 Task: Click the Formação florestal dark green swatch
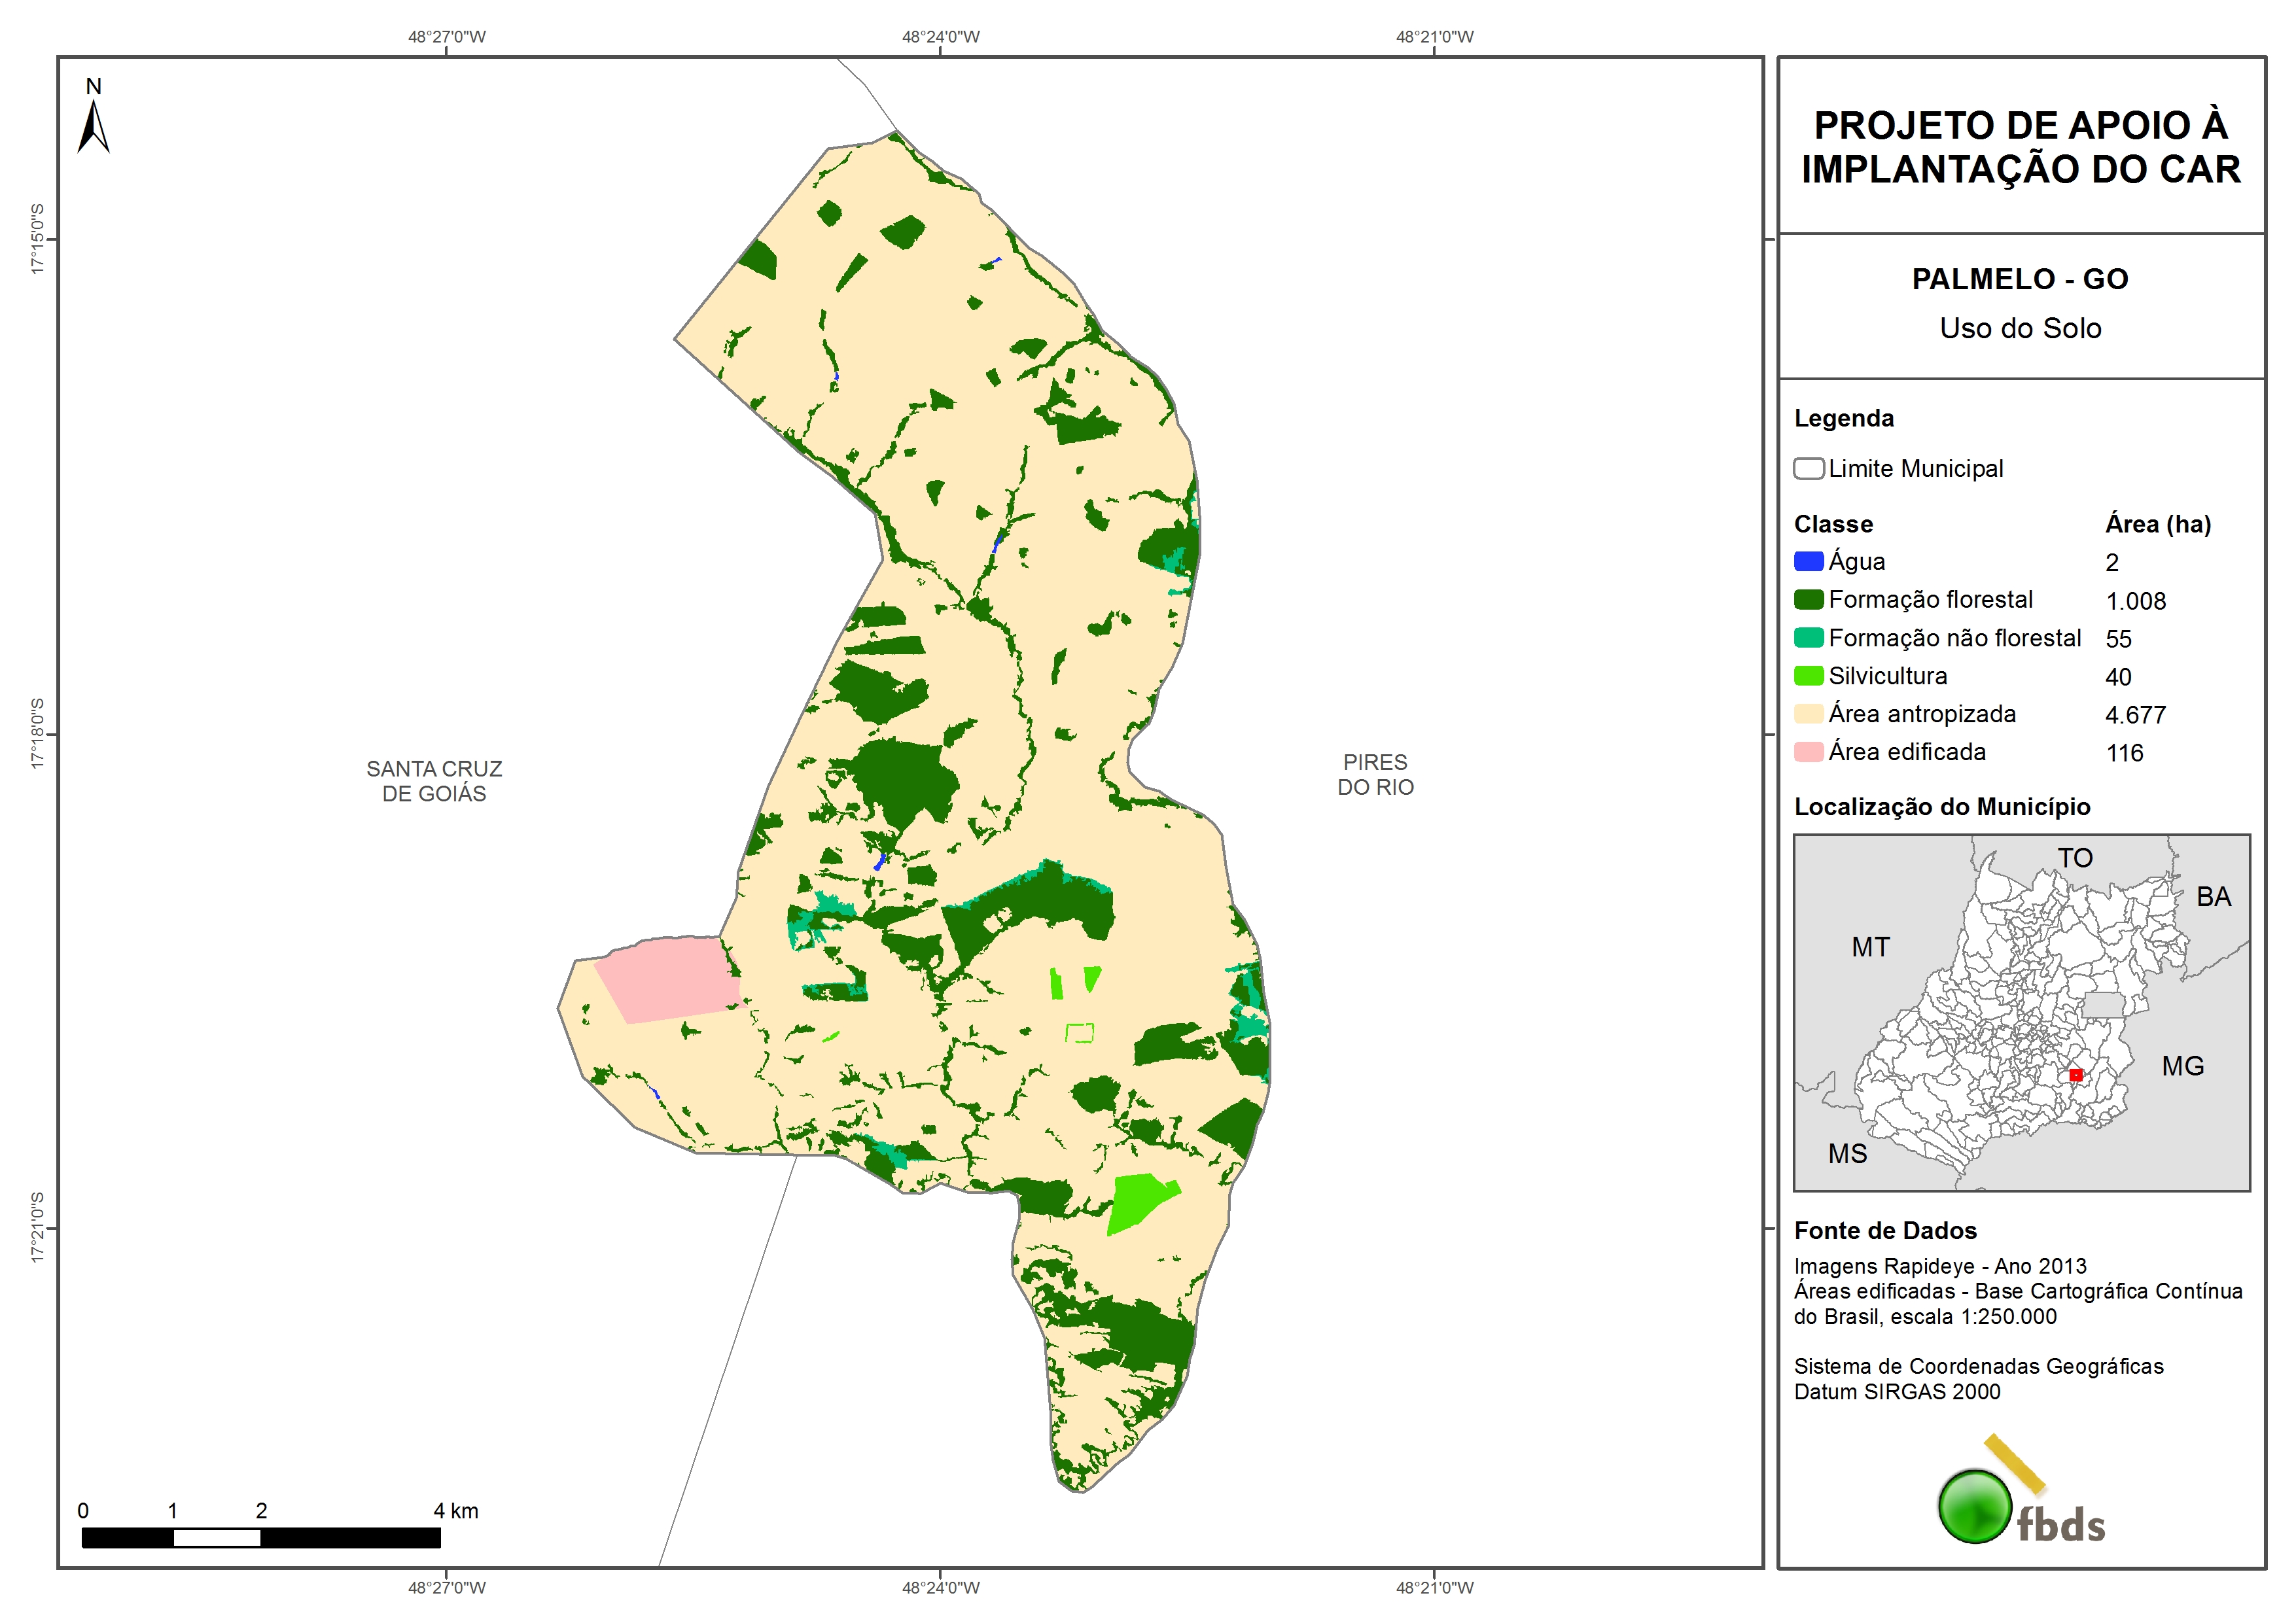click(1808, 600)
